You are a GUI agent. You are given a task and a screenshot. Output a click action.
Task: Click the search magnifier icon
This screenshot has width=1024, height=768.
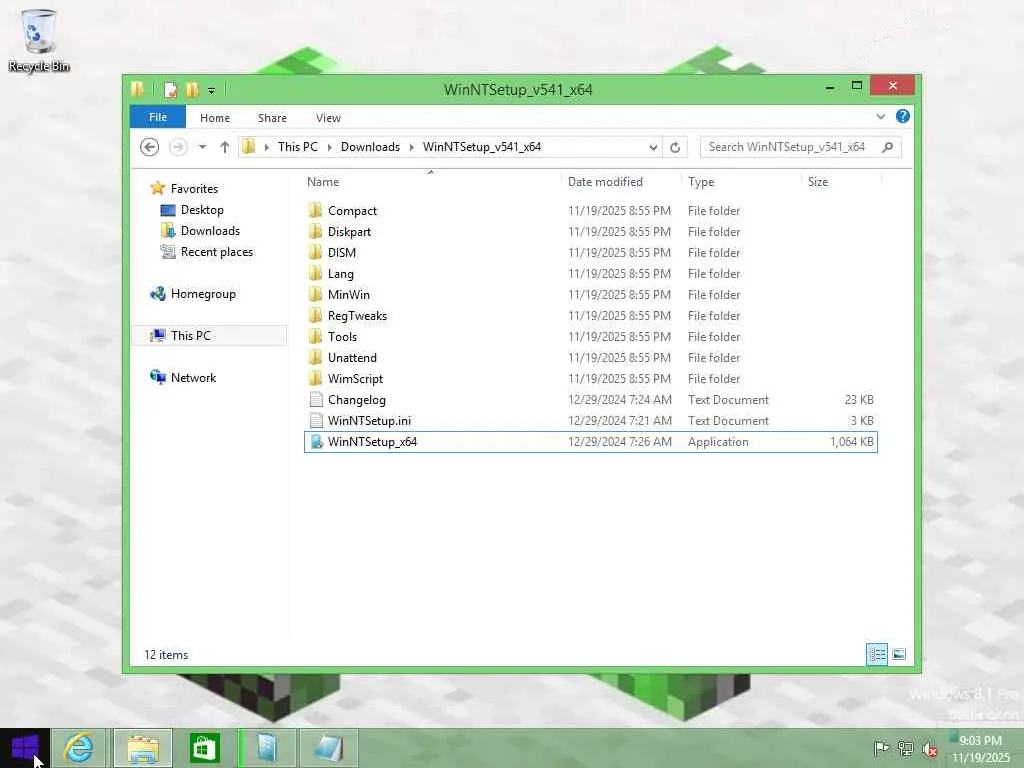point(888,147)
